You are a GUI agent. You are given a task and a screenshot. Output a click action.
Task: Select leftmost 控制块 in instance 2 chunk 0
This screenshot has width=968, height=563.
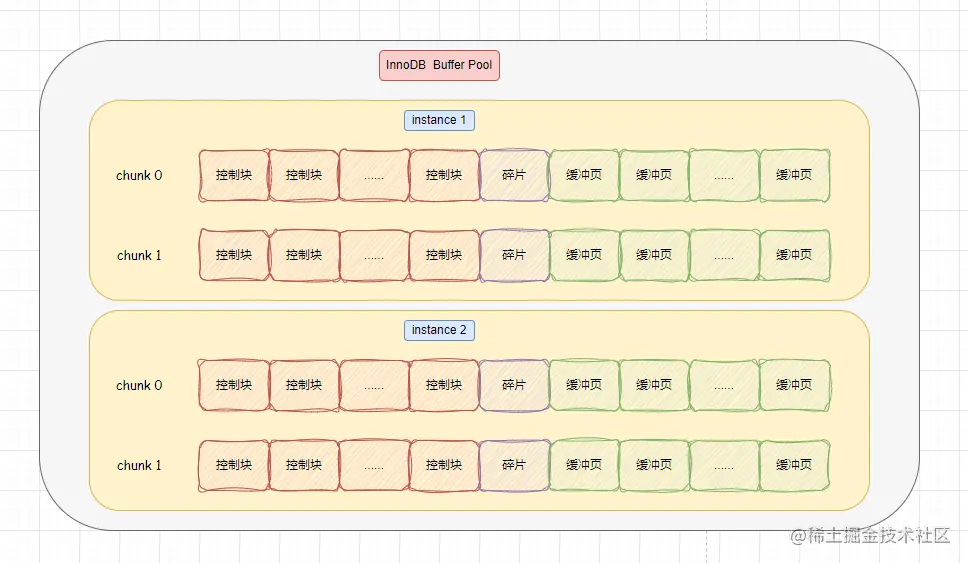(234, 385)
